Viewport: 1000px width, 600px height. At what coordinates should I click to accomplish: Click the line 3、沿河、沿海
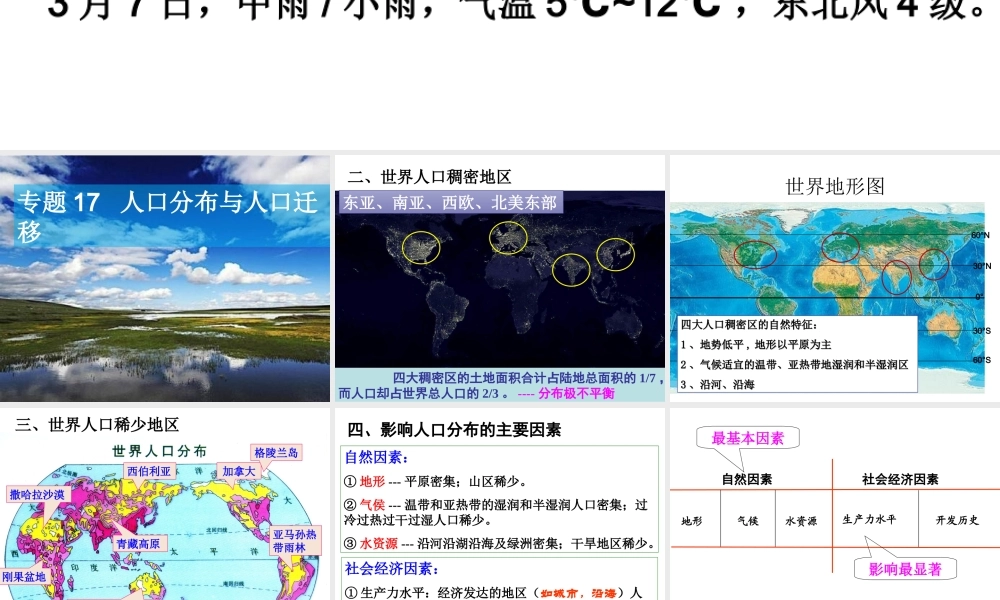[x=717, y=384]
